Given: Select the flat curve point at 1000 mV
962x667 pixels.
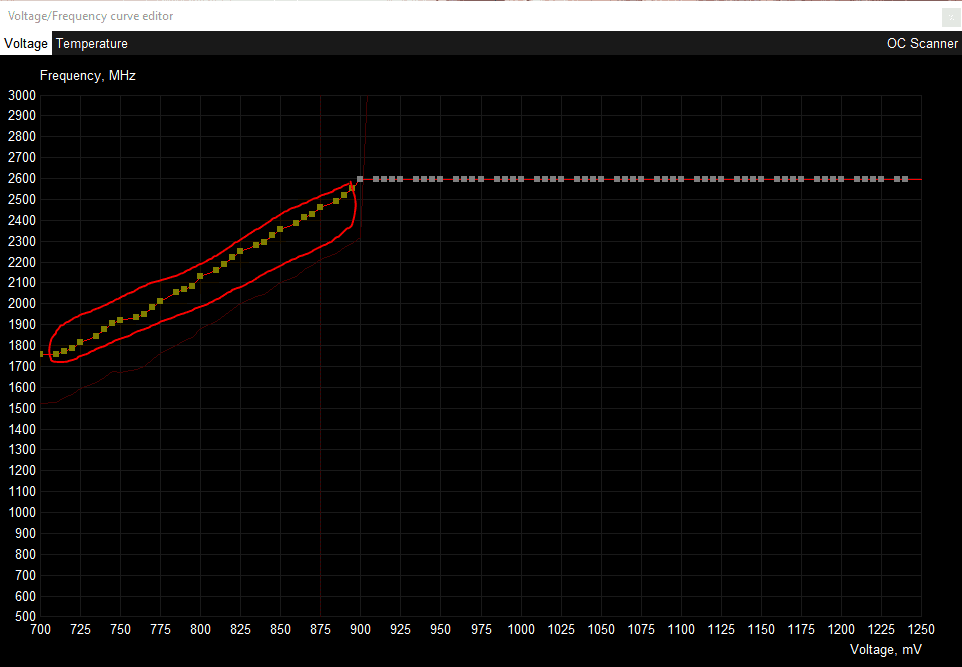Looking at the screenshot, I should 521,179.
